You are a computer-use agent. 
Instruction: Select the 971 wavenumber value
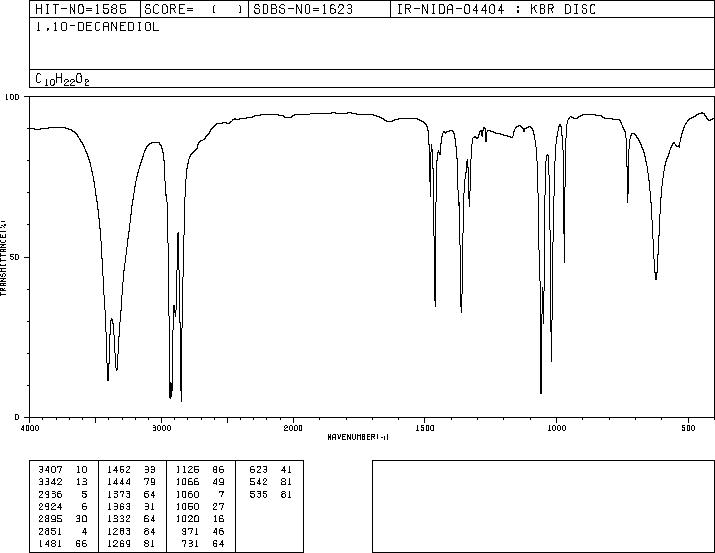coord(191,531)
